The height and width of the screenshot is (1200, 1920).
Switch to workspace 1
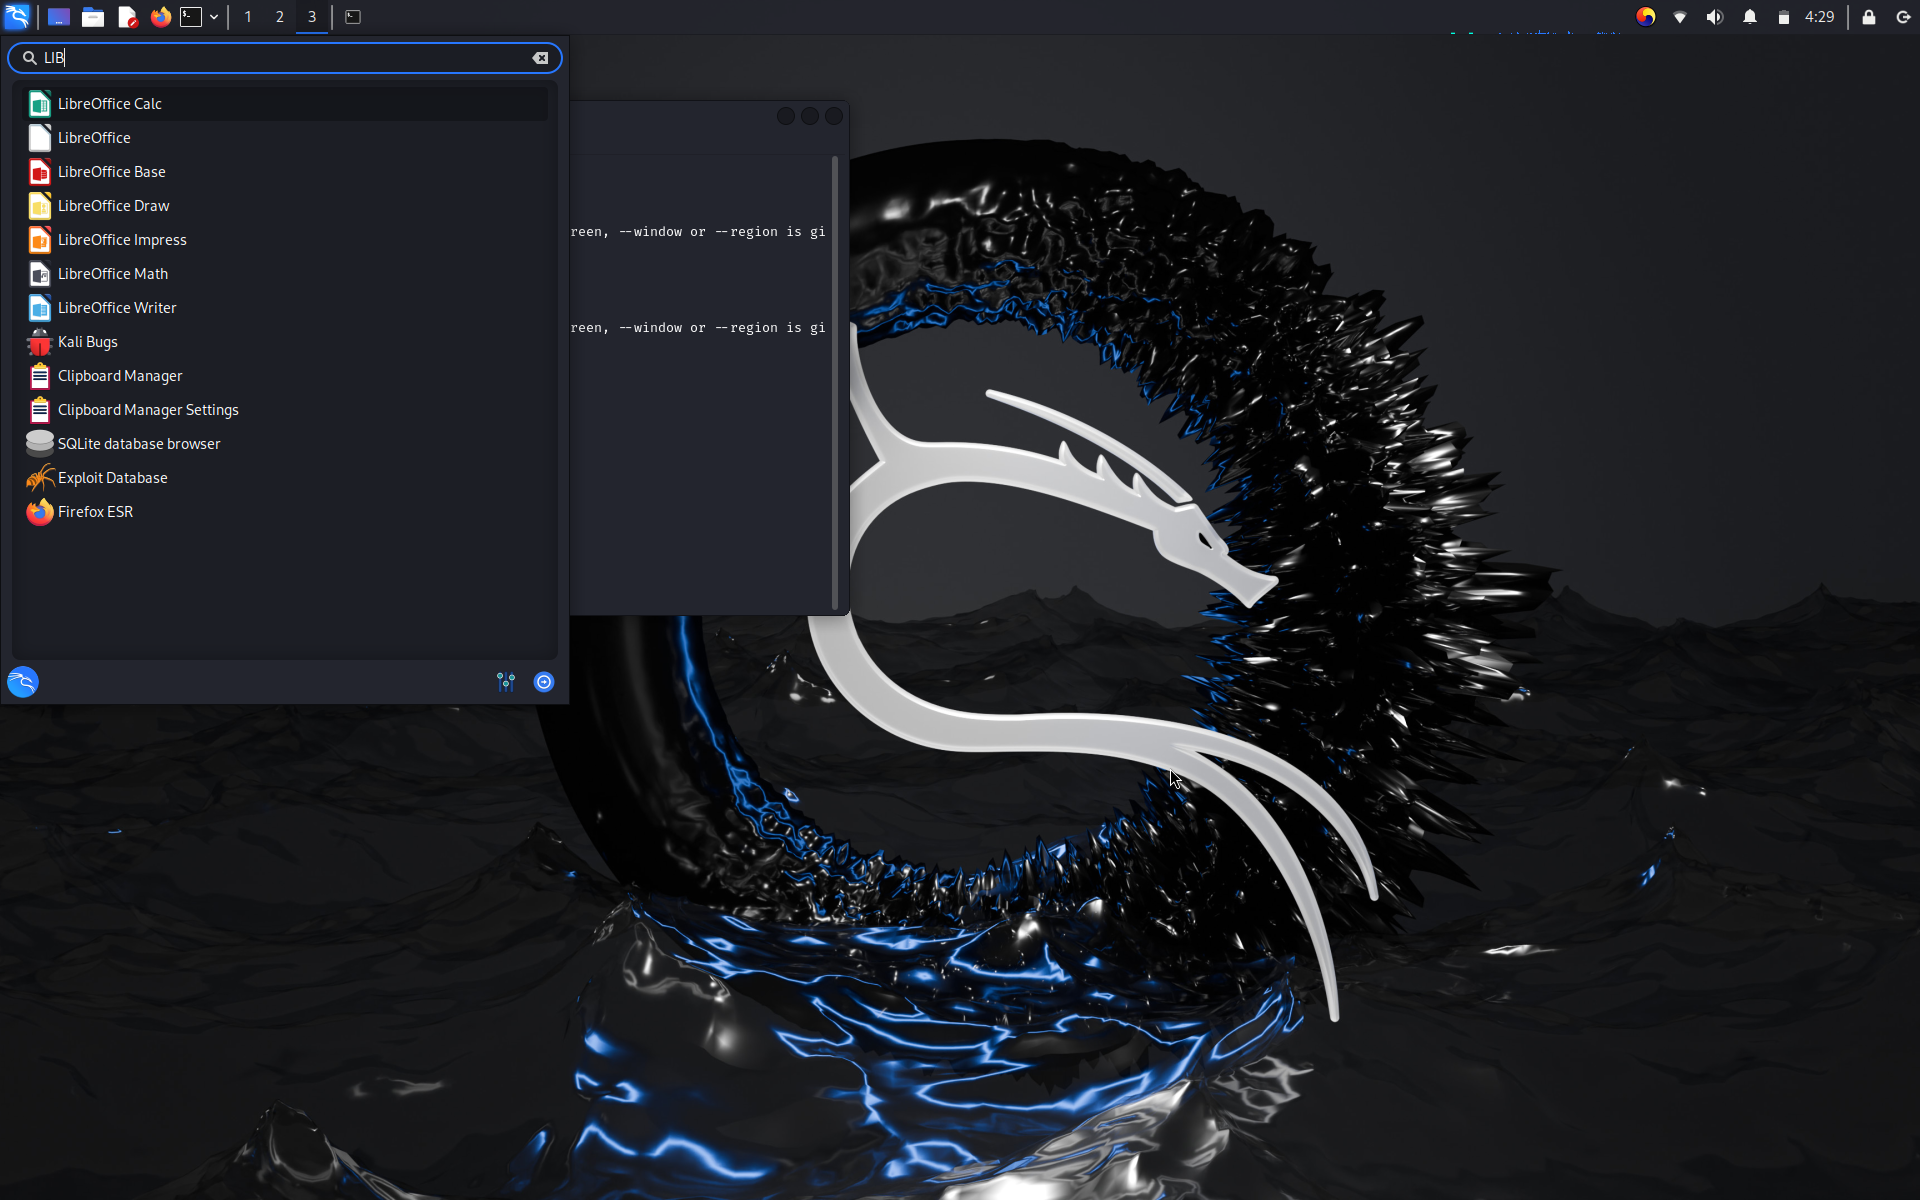click(248, 17)
